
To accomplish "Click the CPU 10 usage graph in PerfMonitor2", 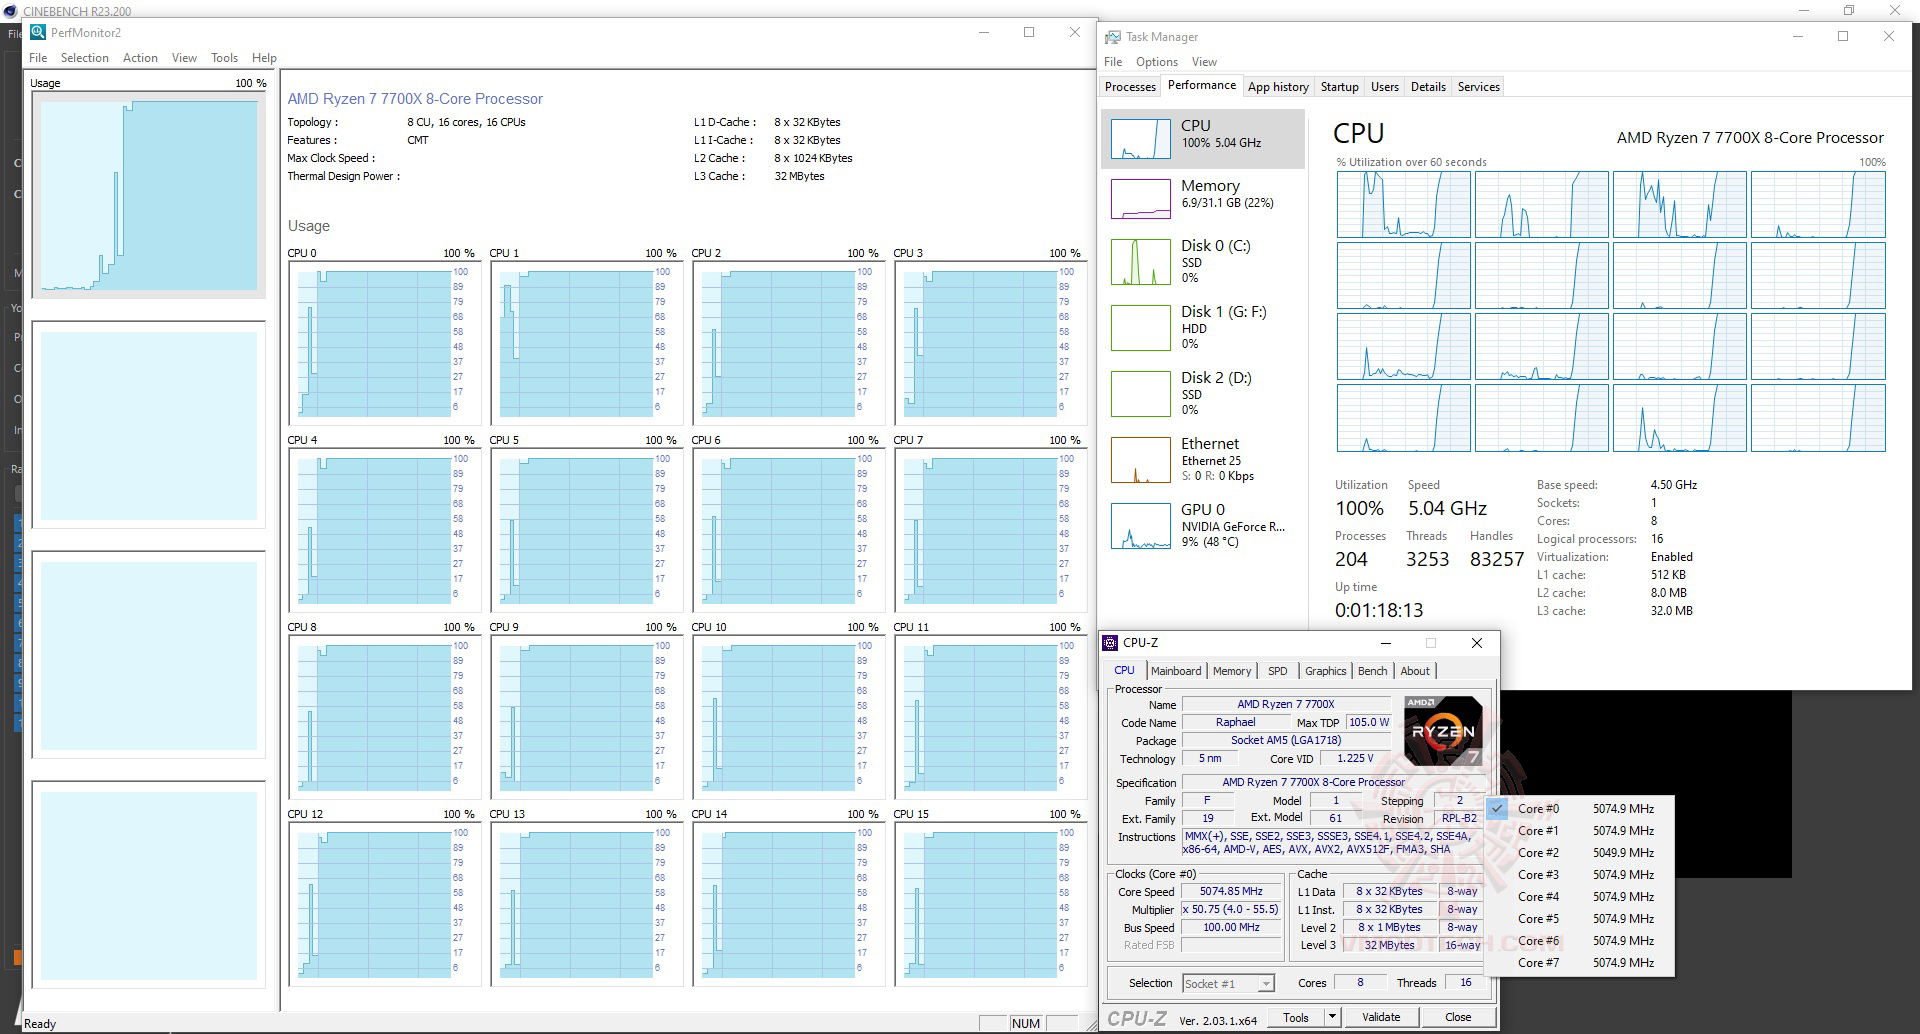I will [x=788, y=716].
